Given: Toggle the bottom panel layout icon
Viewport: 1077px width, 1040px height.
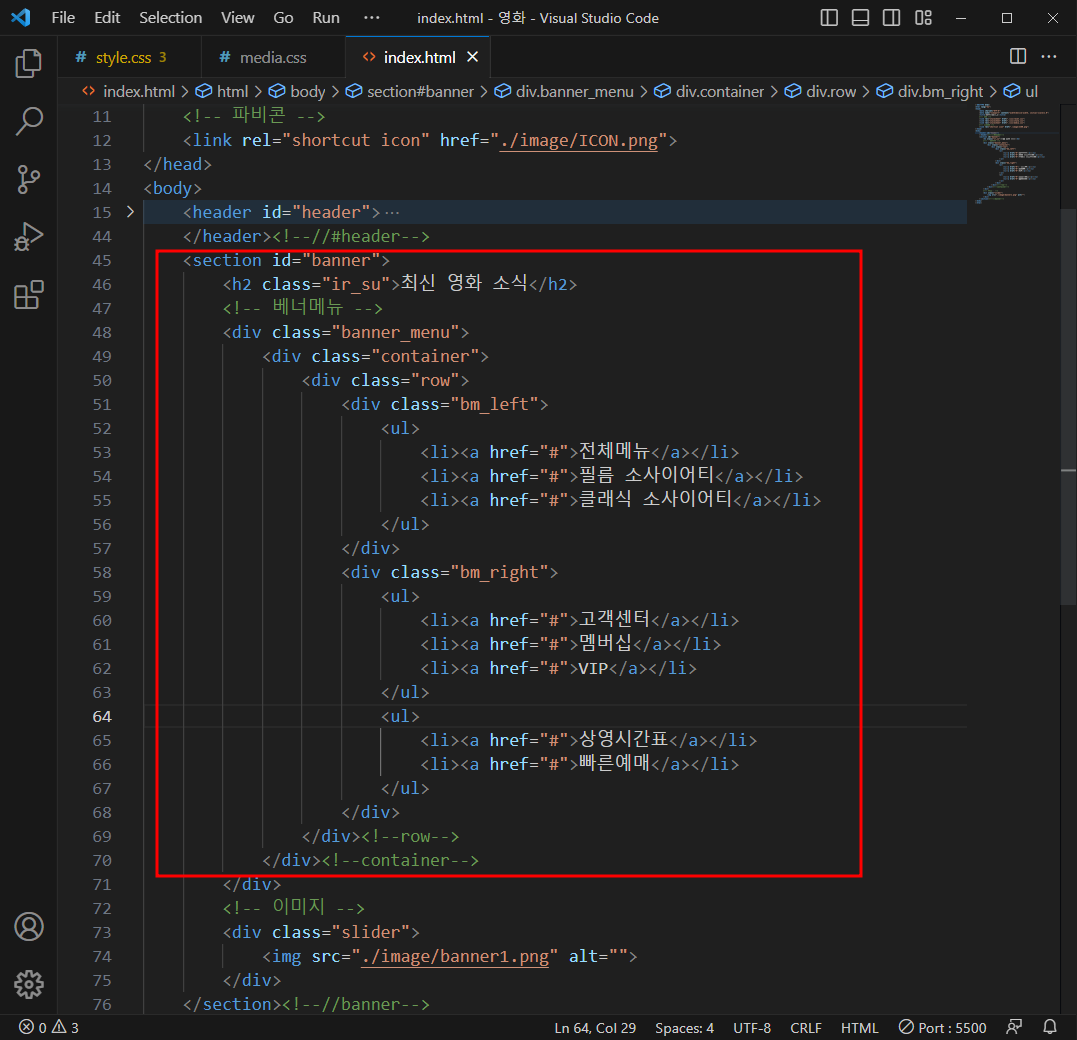Looking at the screenshot, I should [x=860, y=18].
